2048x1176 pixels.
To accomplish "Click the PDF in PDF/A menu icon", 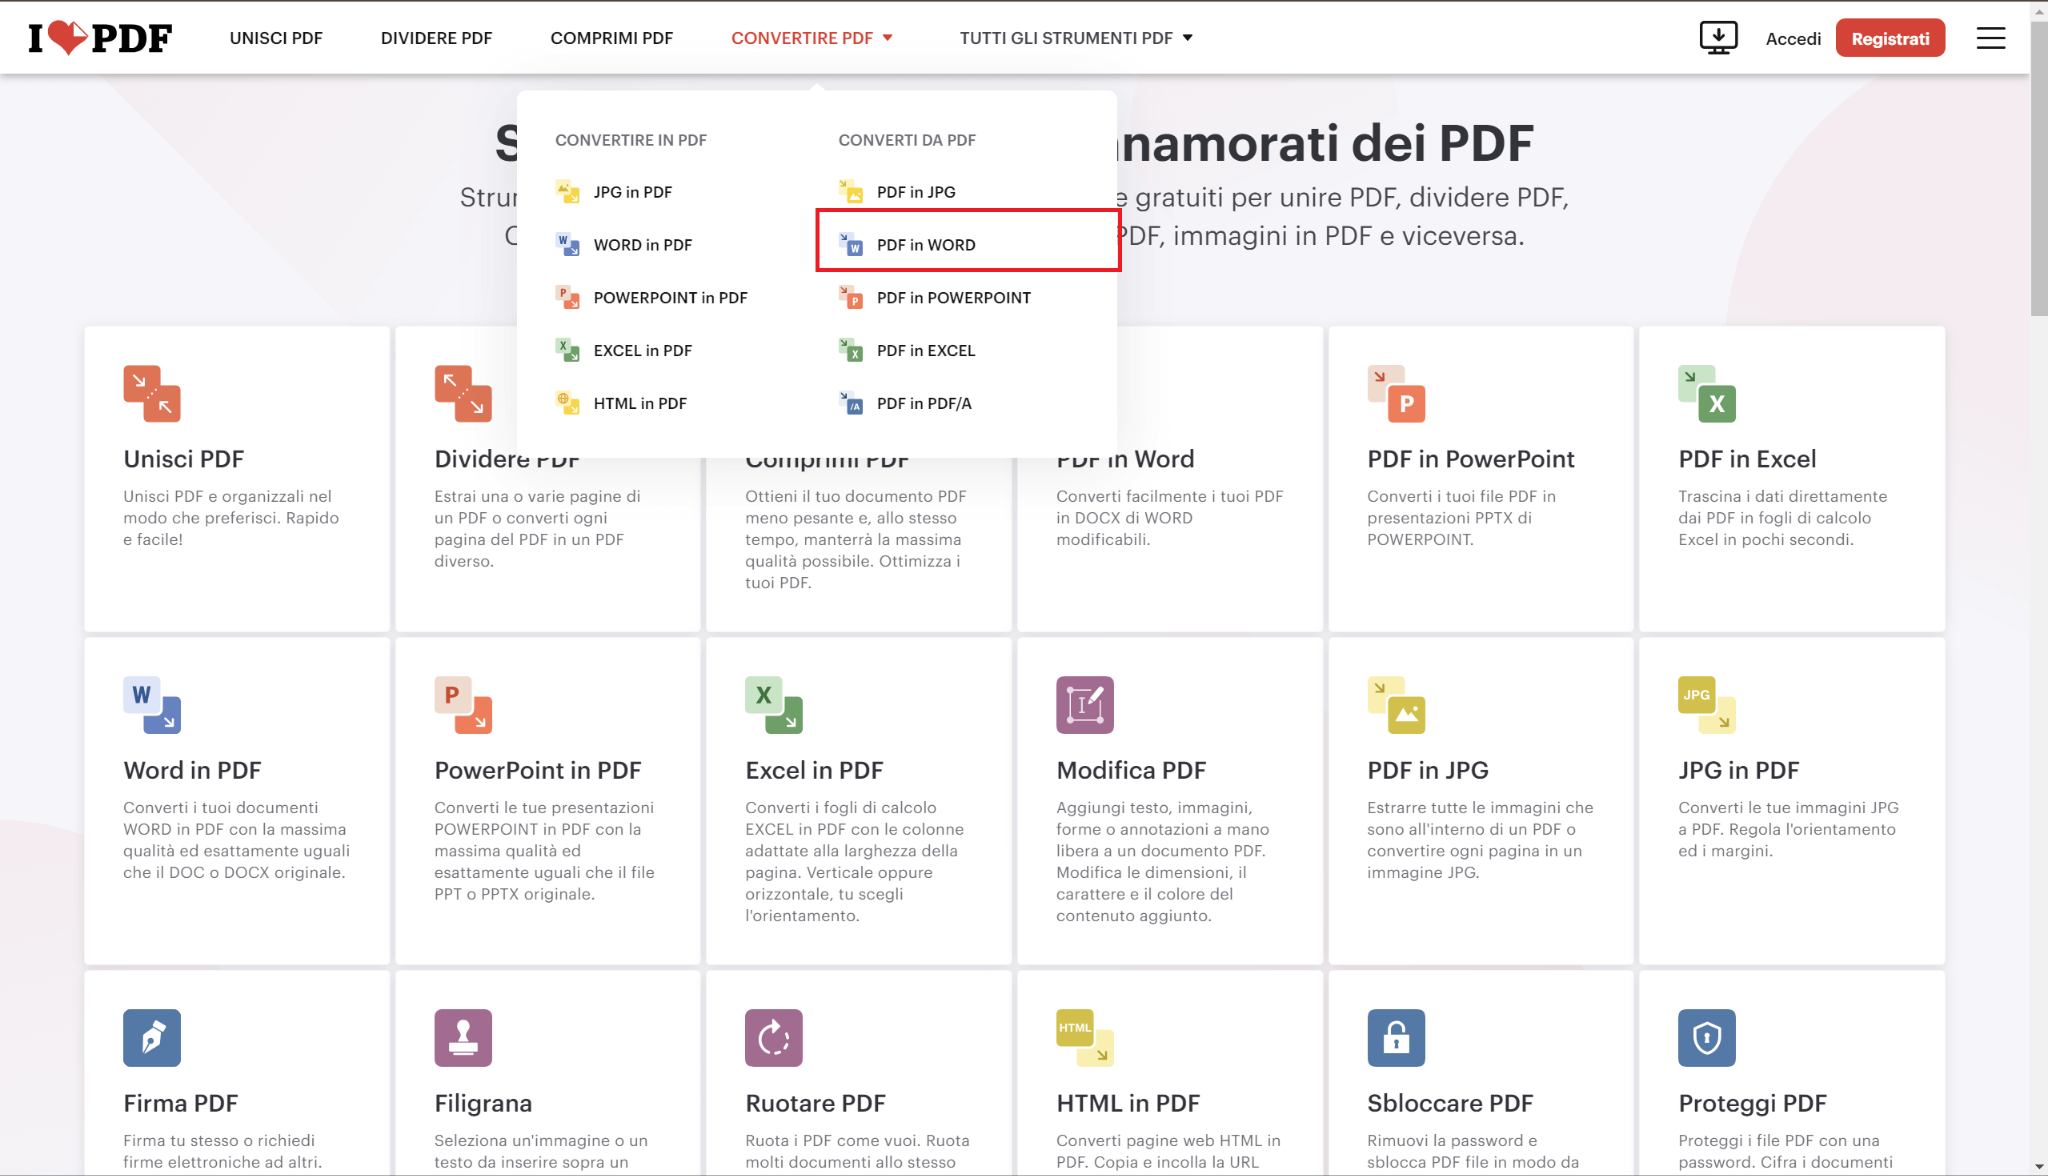I will 851,403.
